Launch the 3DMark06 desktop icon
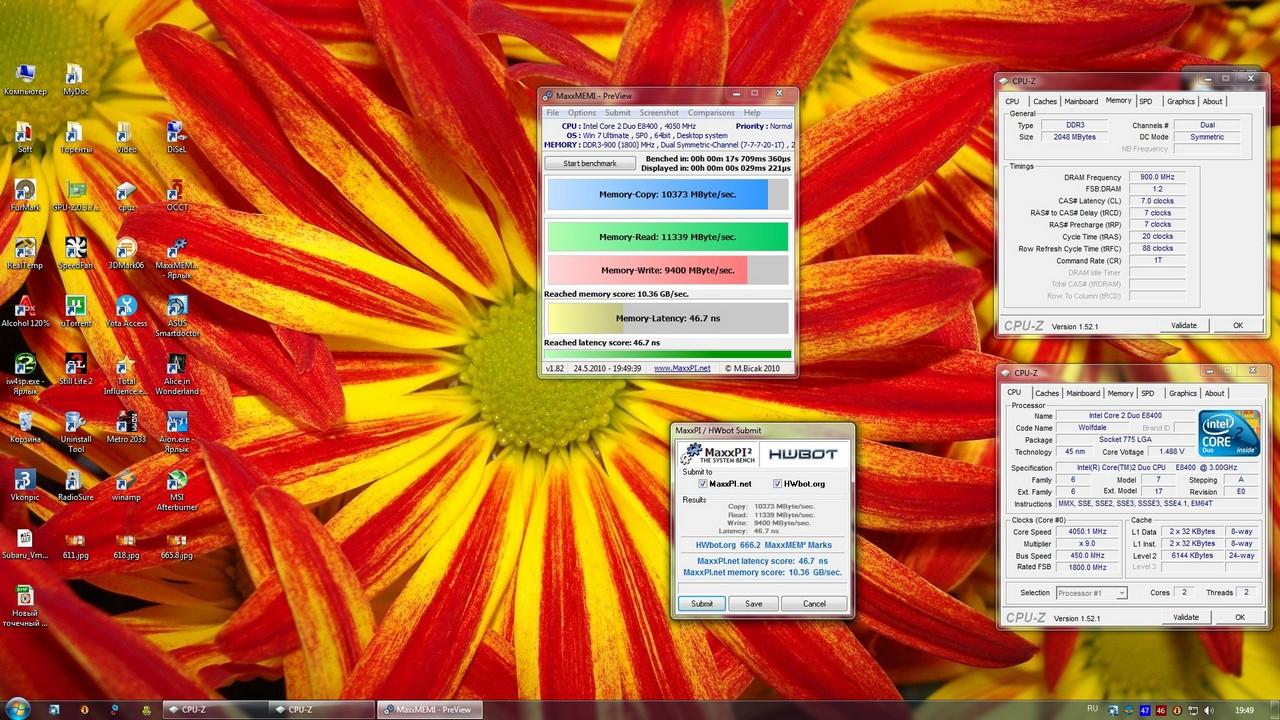This screenshot has width=1280, height=720. point(126,253)
